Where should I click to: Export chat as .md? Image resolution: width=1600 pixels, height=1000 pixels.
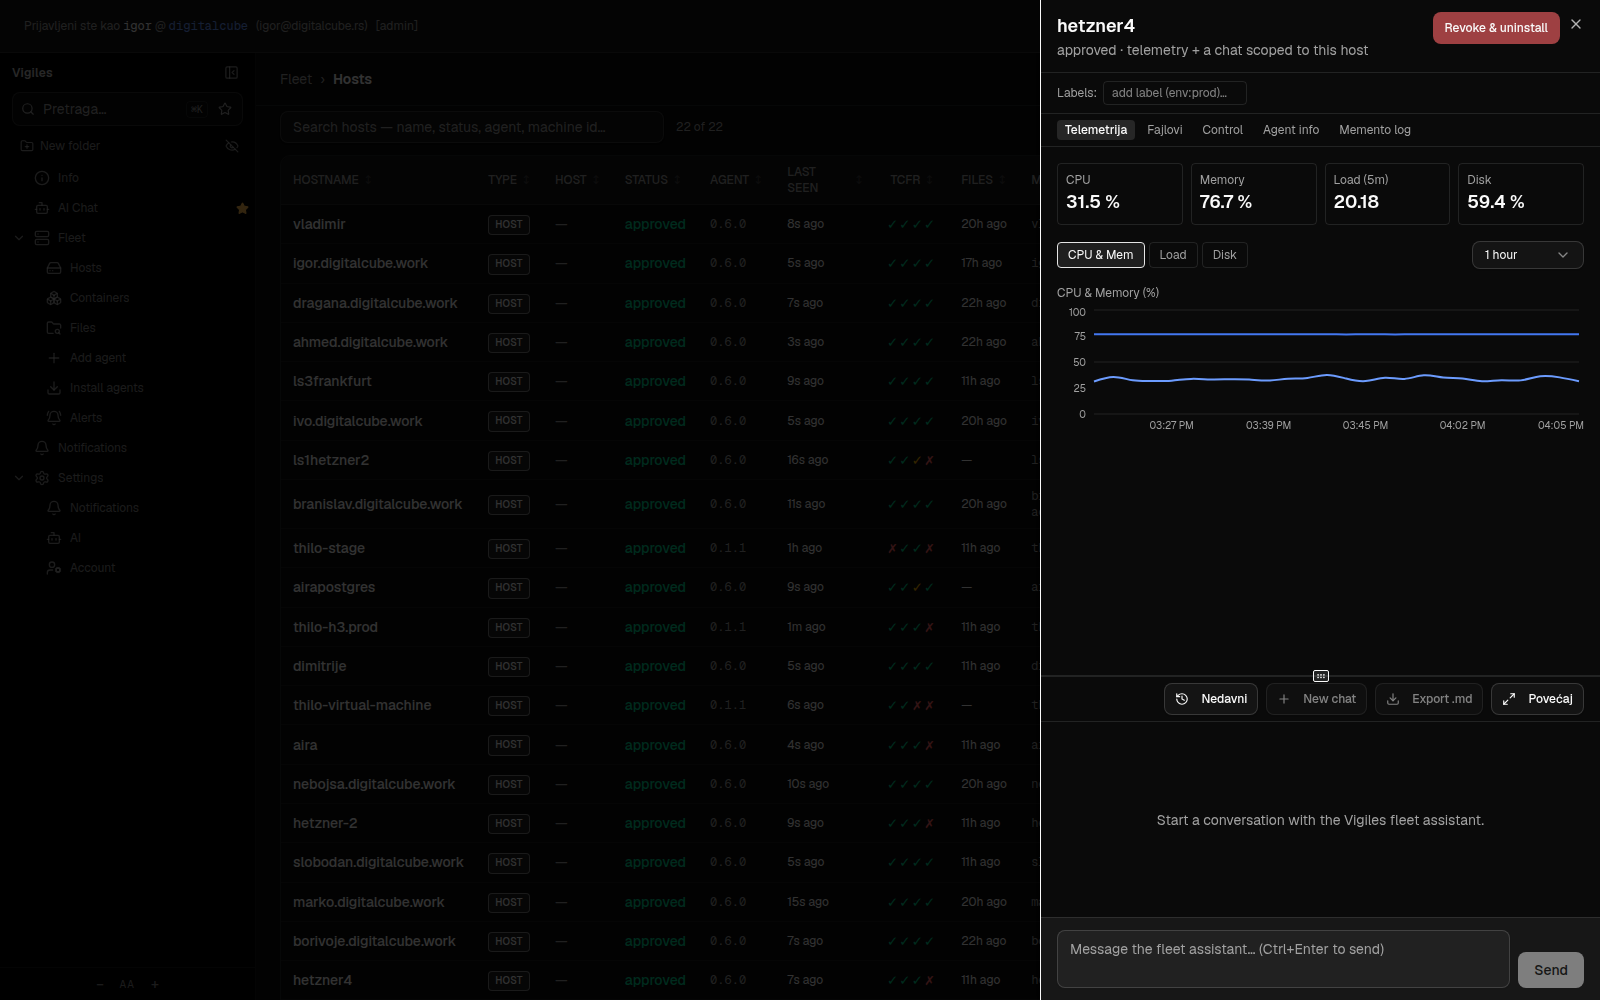1429,699
